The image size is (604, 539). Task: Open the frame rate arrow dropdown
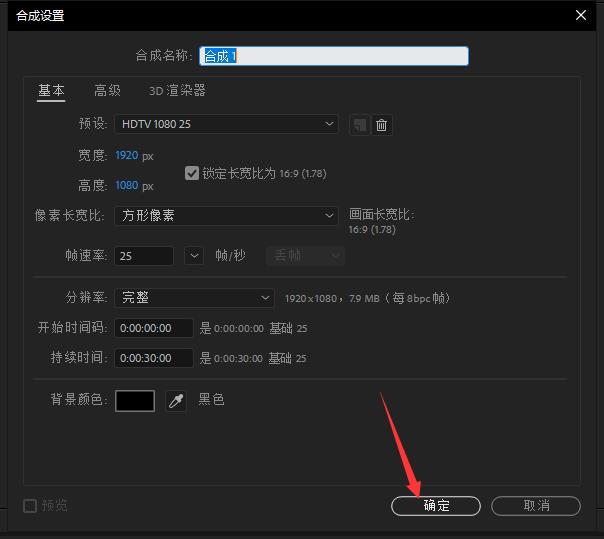(x=194, y=256)
